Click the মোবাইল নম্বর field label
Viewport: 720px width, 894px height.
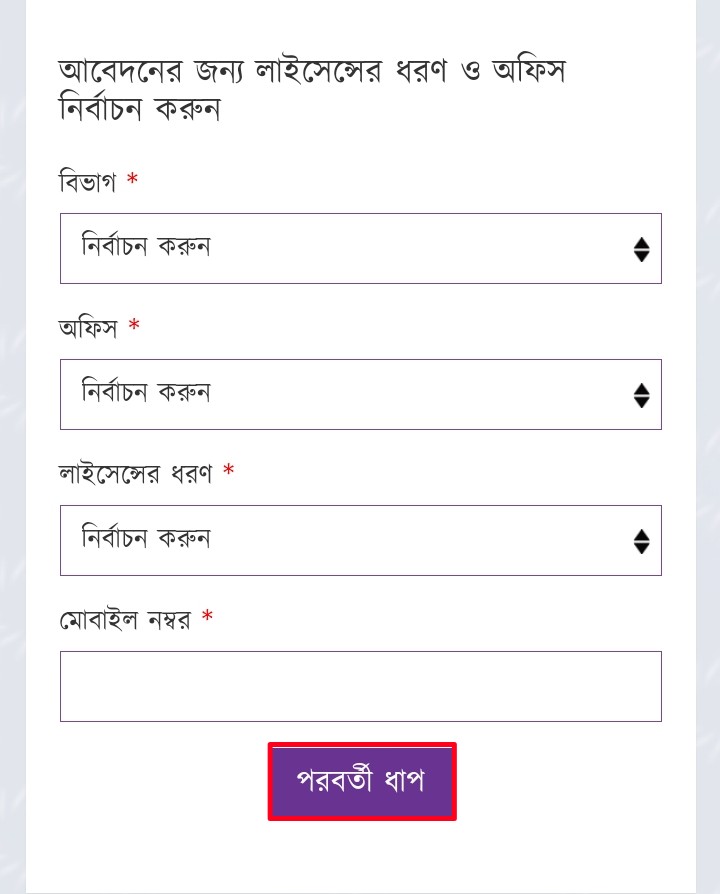125,620
